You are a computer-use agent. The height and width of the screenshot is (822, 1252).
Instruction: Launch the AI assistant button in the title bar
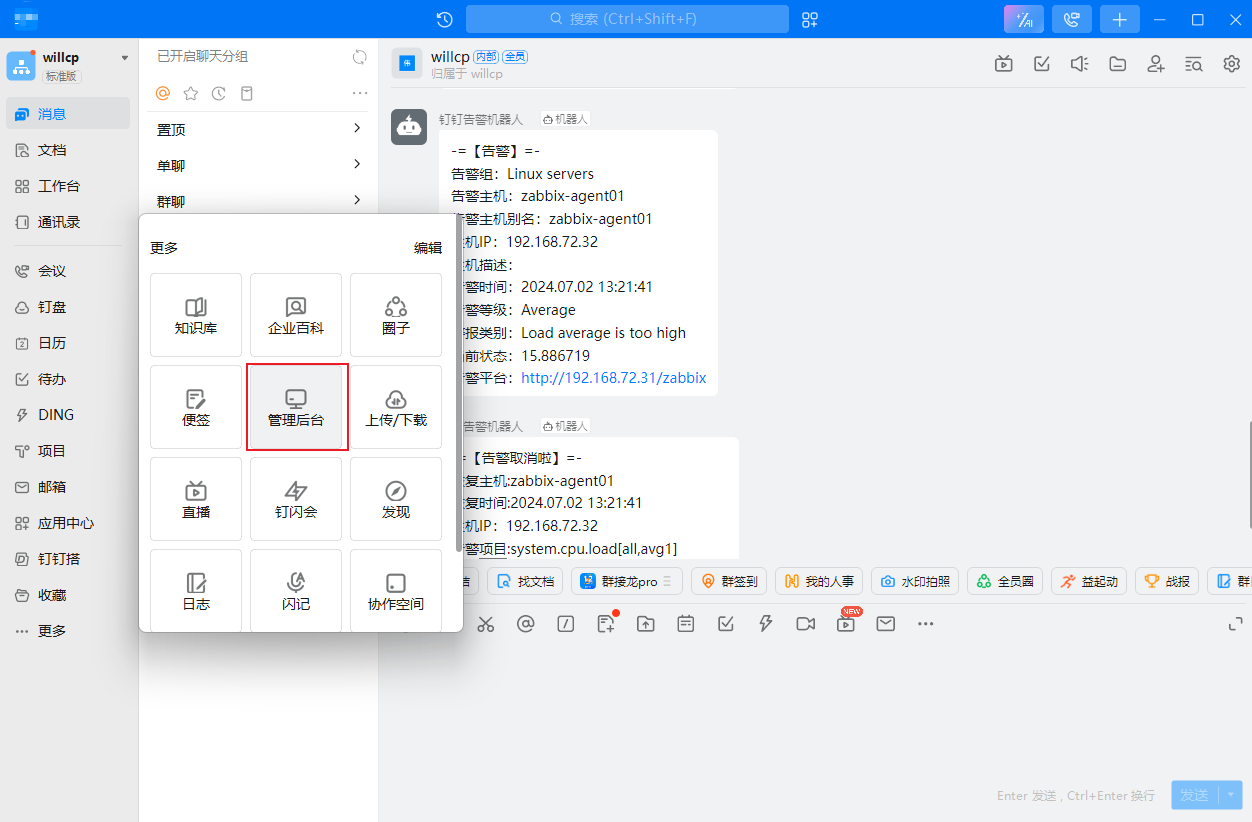click(1024, 19)
